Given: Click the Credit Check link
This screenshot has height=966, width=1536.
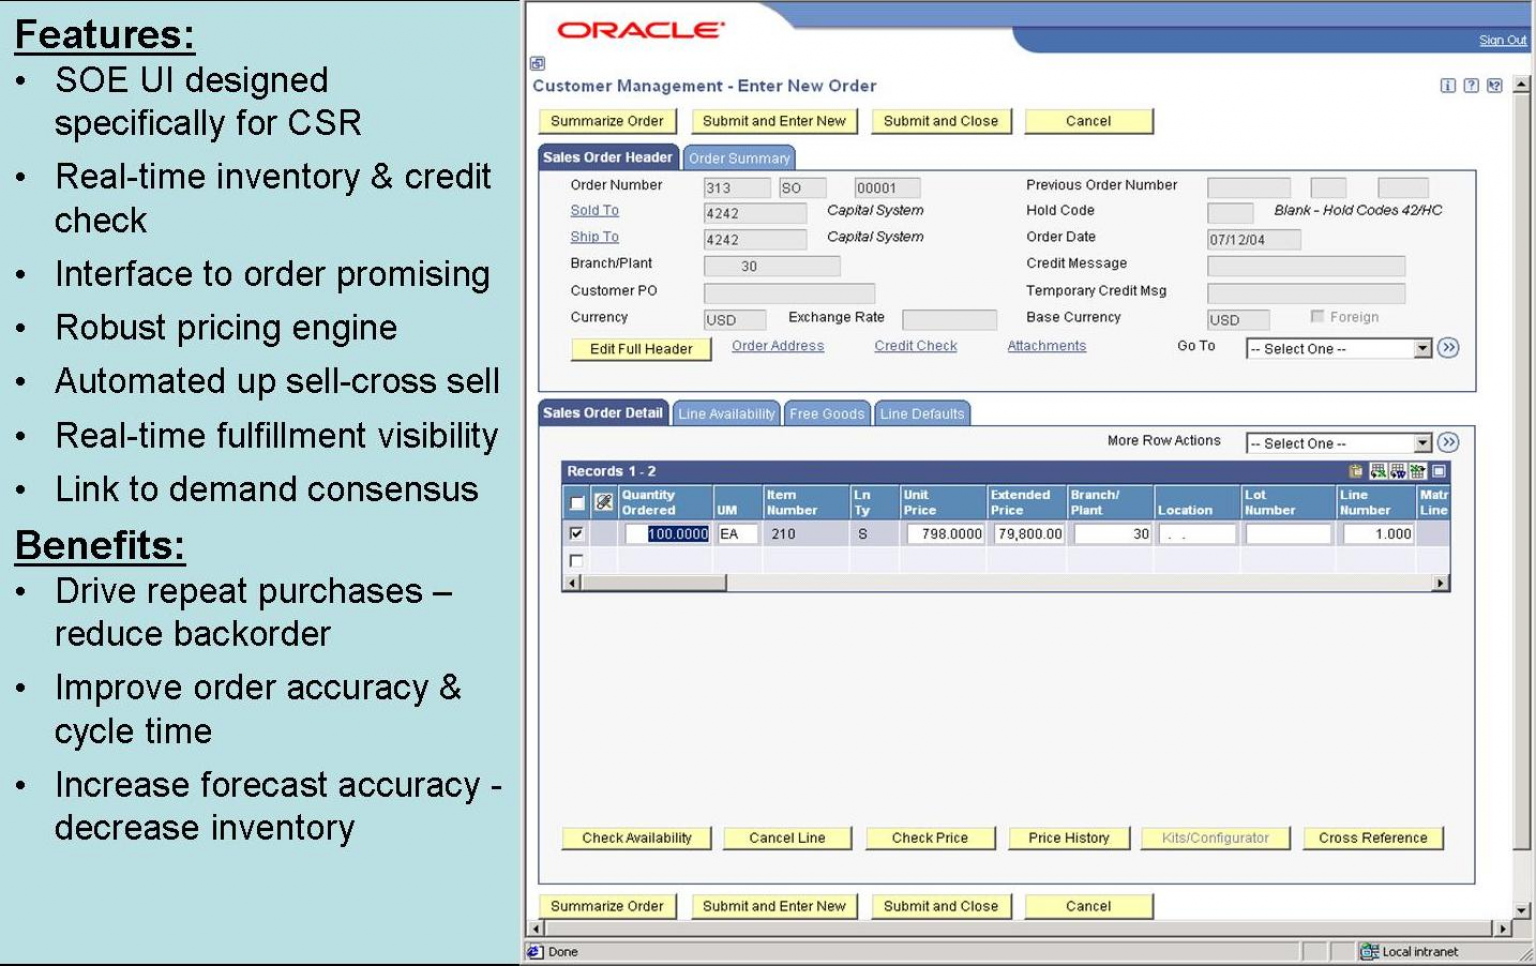Looking at the screenshot, I should [x=914, y=345].
